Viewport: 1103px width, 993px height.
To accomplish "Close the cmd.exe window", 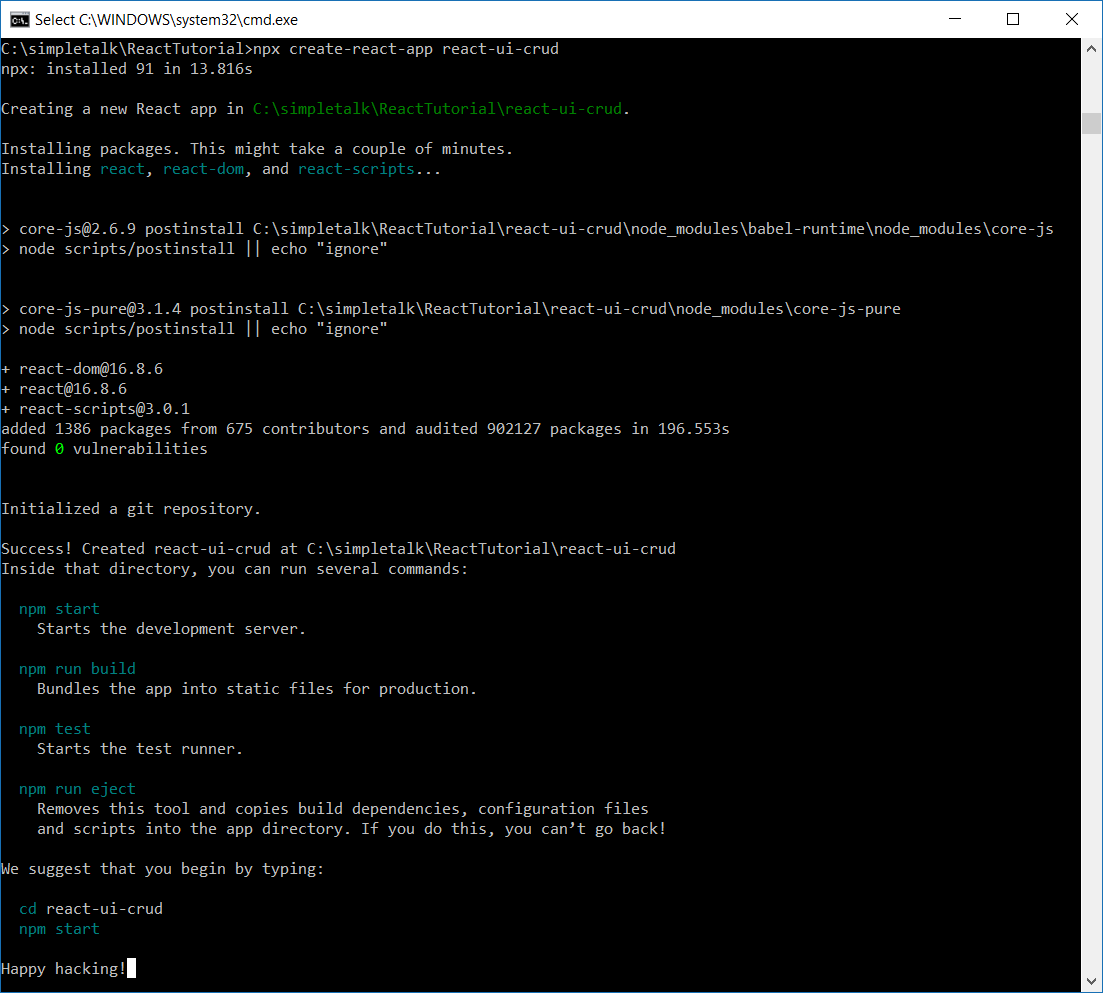I will (x=1071, y=19).
